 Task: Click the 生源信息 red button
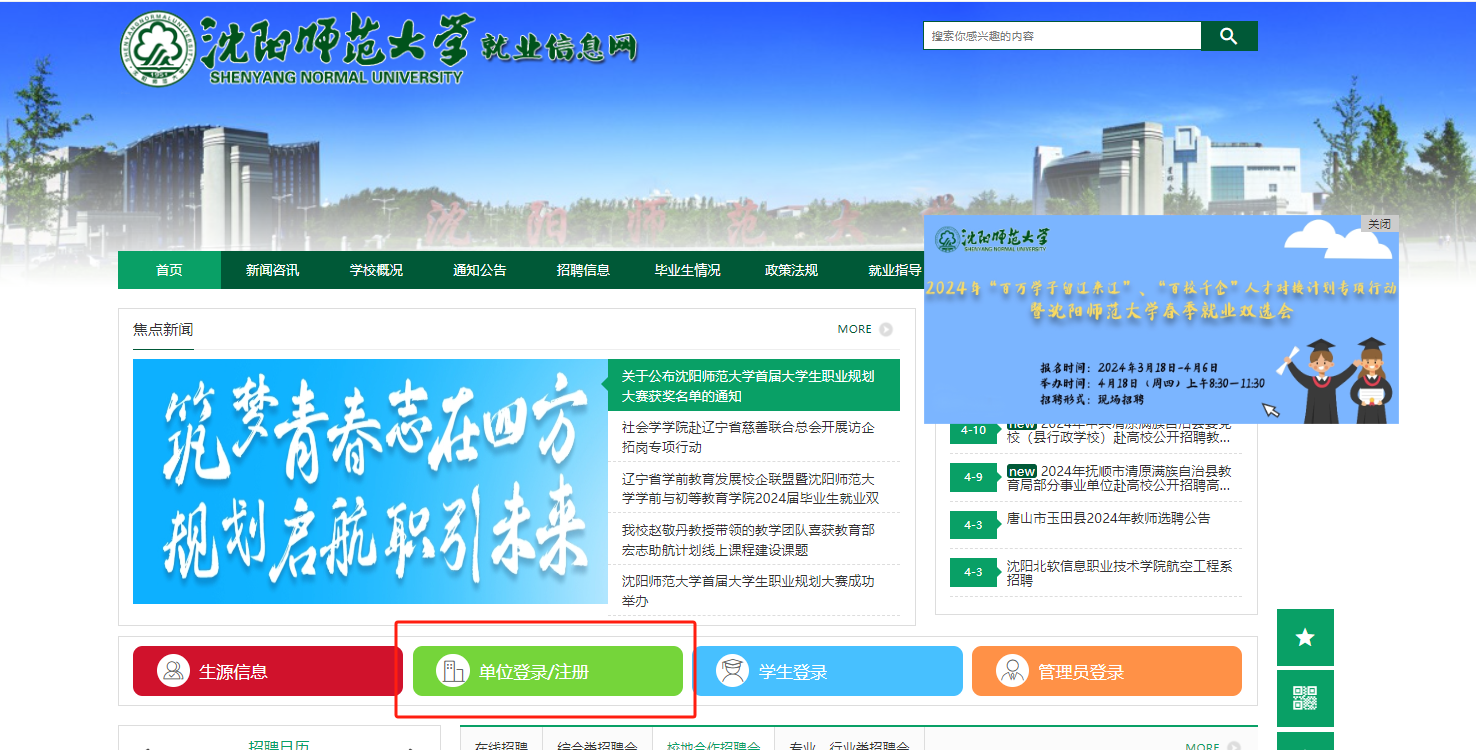[268, 671]
